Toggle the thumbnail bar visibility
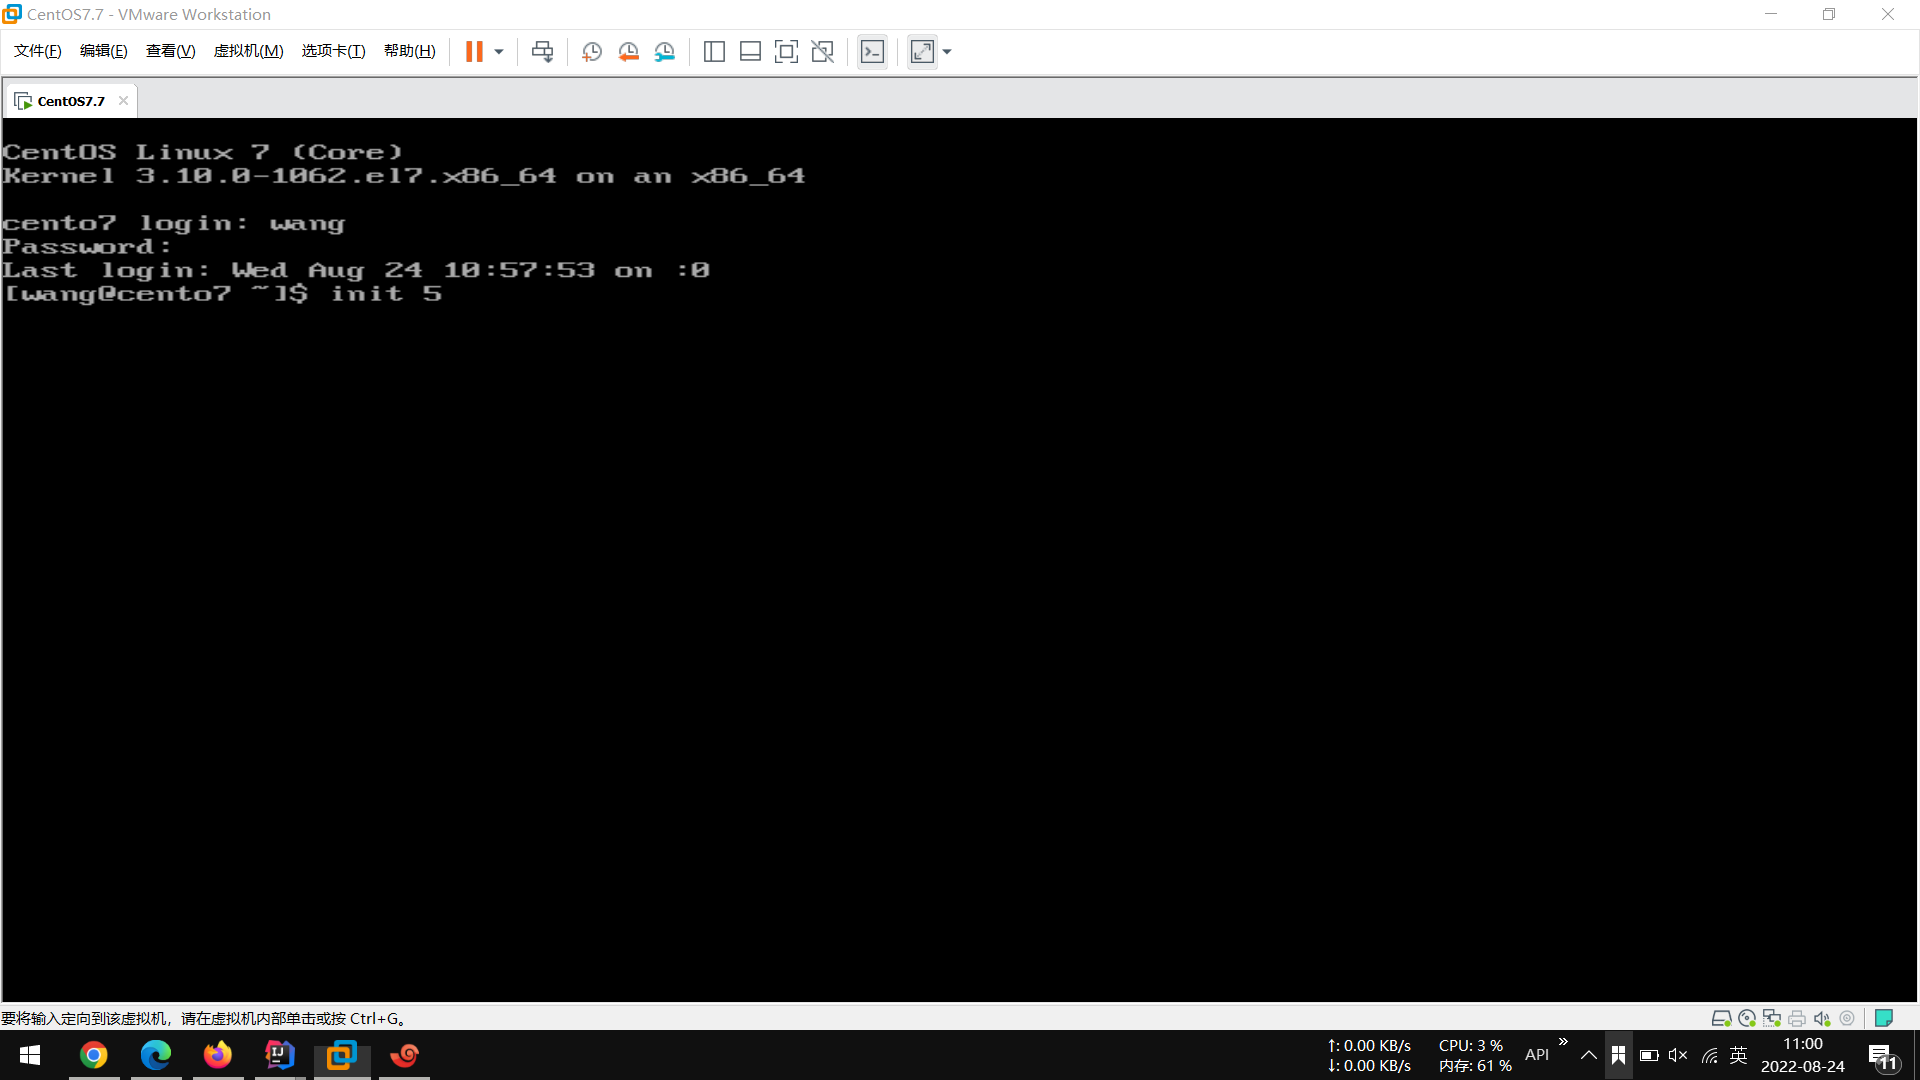Viewport: 1920px width, 1080px height. pos(750,51)
